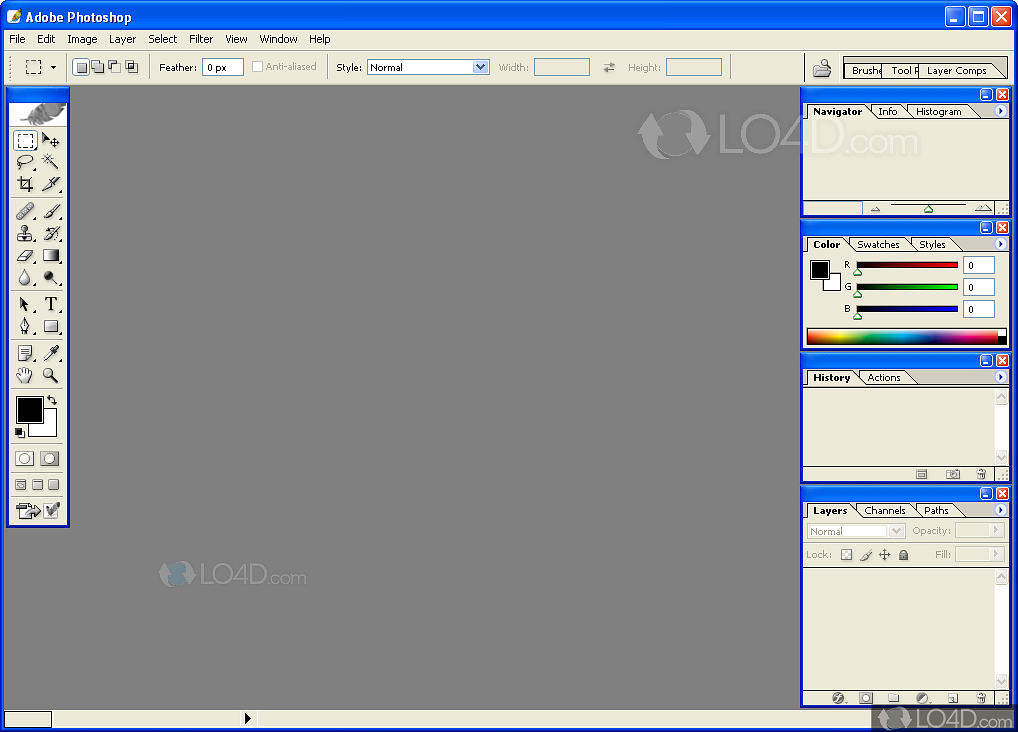
Task: Click the Gradient tool icon
Action: point(50,256)
